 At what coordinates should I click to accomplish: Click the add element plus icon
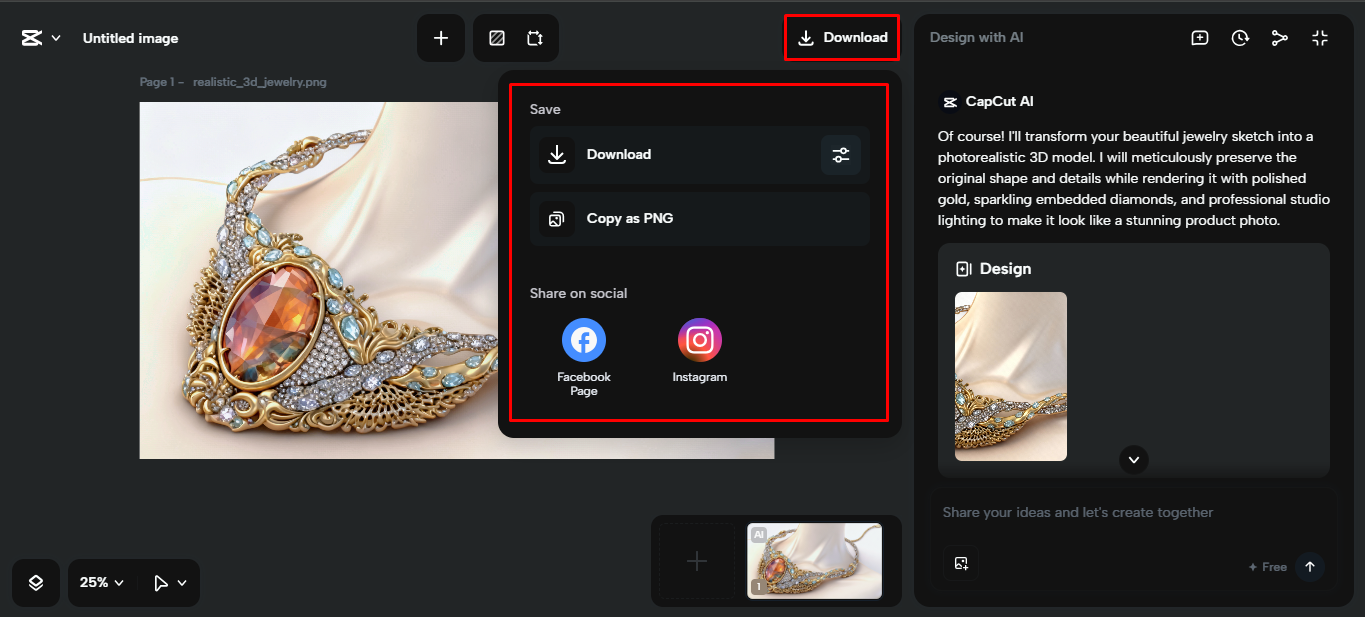[440, 37]
